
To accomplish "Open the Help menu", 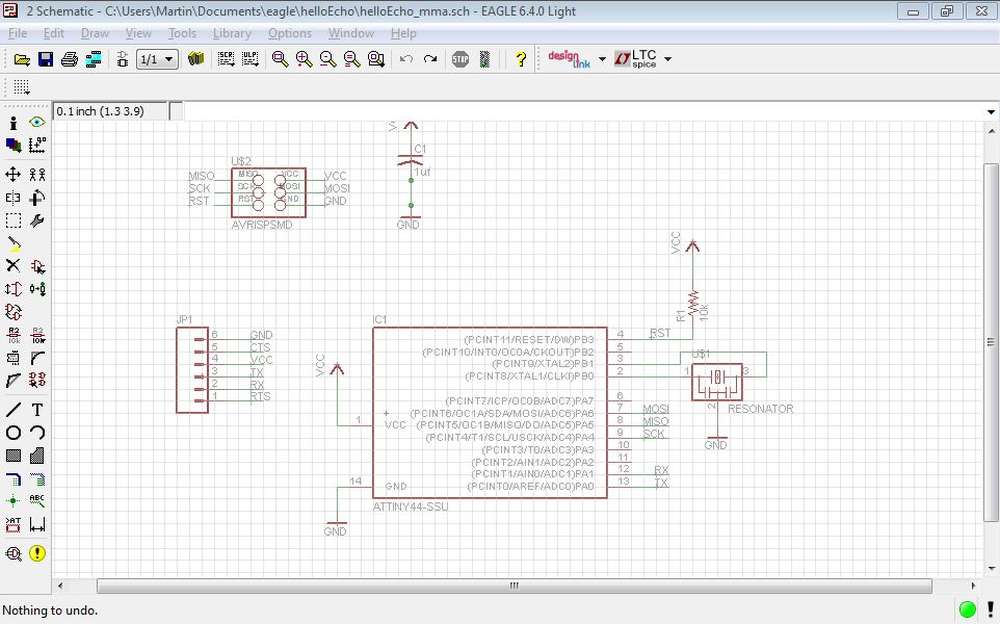I will click(403, 33).
